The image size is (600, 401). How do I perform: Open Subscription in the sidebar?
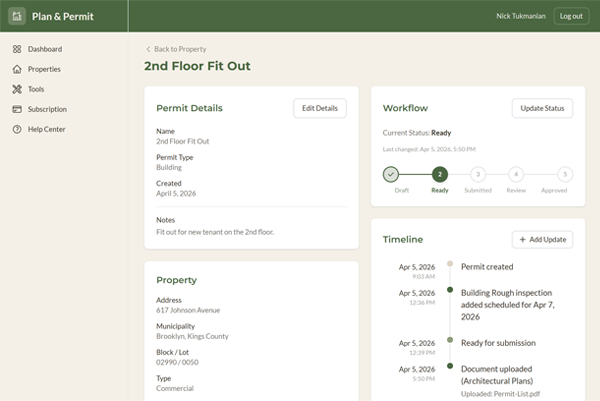[x=47, y=109]
